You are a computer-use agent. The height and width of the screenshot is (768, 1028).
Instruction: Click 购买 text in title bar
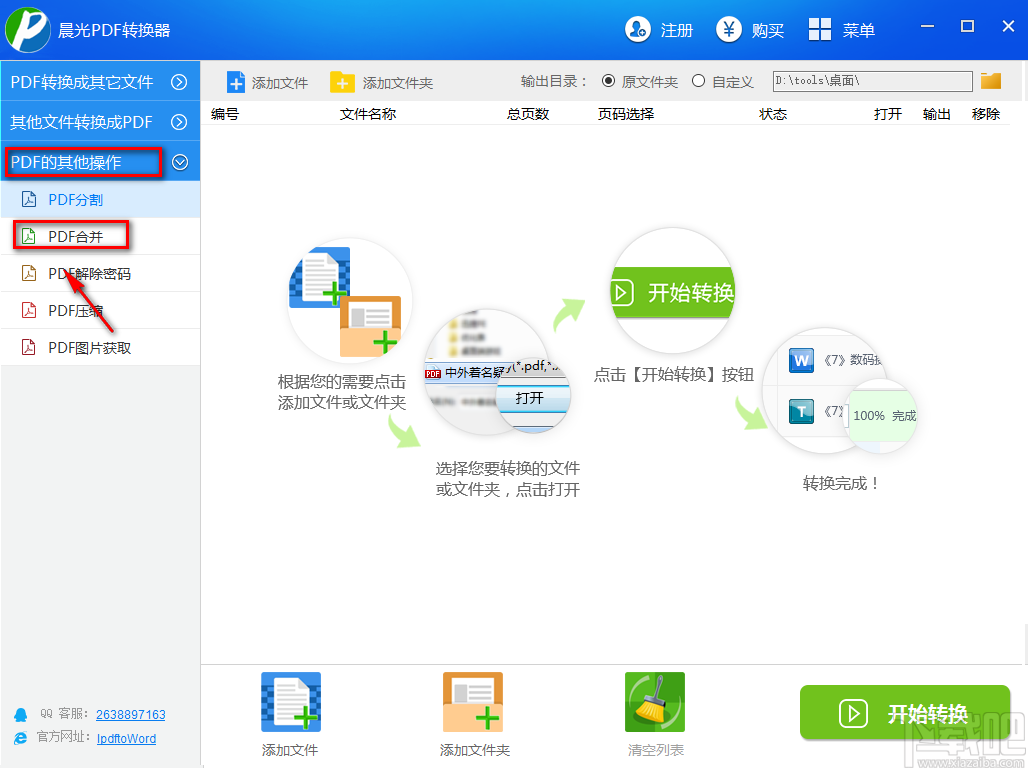click(768, 30)
